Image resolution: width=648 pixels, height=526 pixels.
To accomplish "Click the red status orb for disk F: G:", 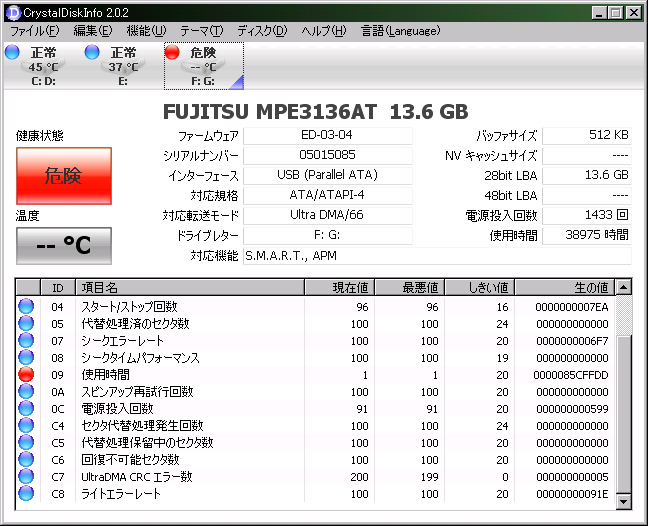I will point(172,52).
